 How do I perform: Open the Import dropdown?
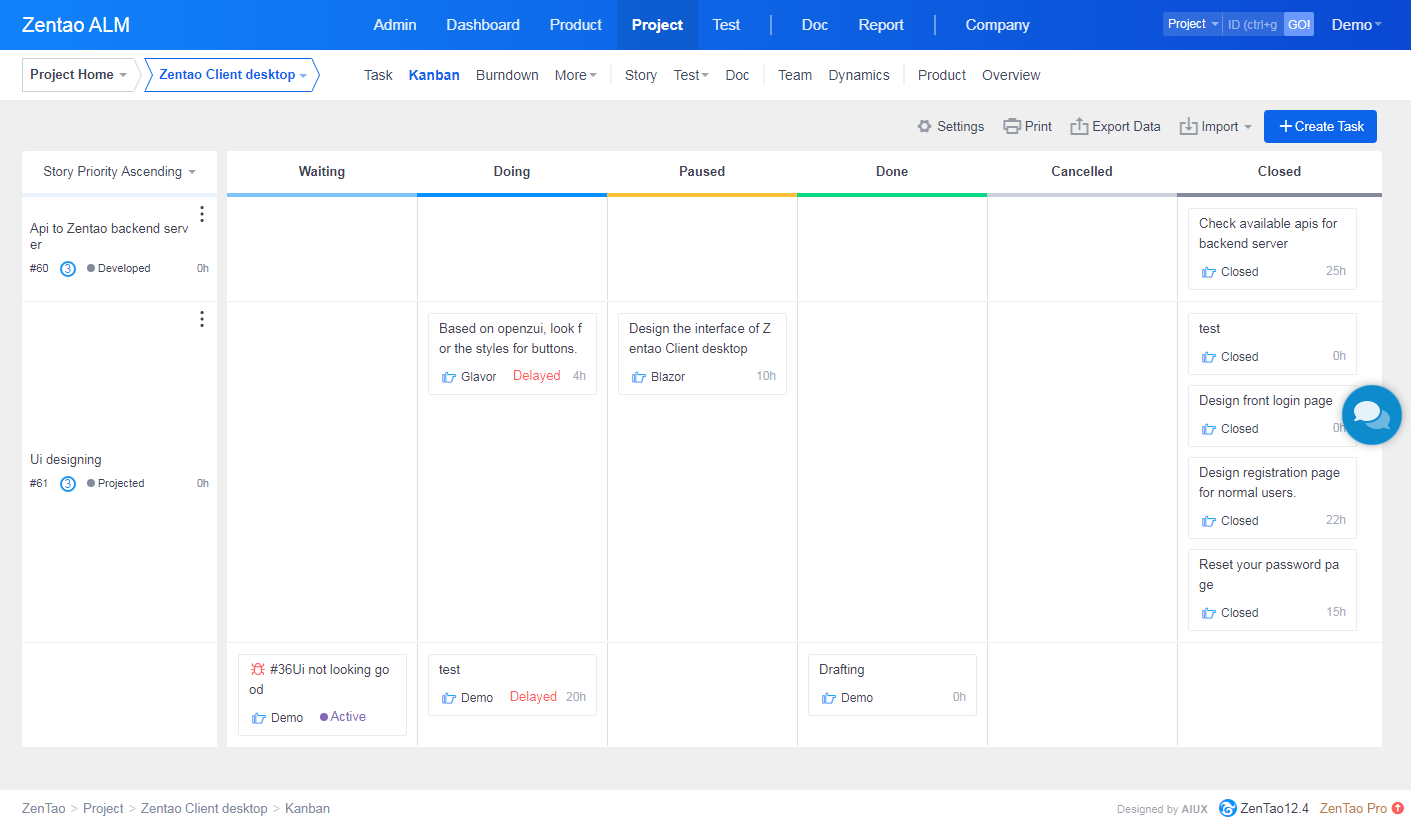click(1216, 127)
